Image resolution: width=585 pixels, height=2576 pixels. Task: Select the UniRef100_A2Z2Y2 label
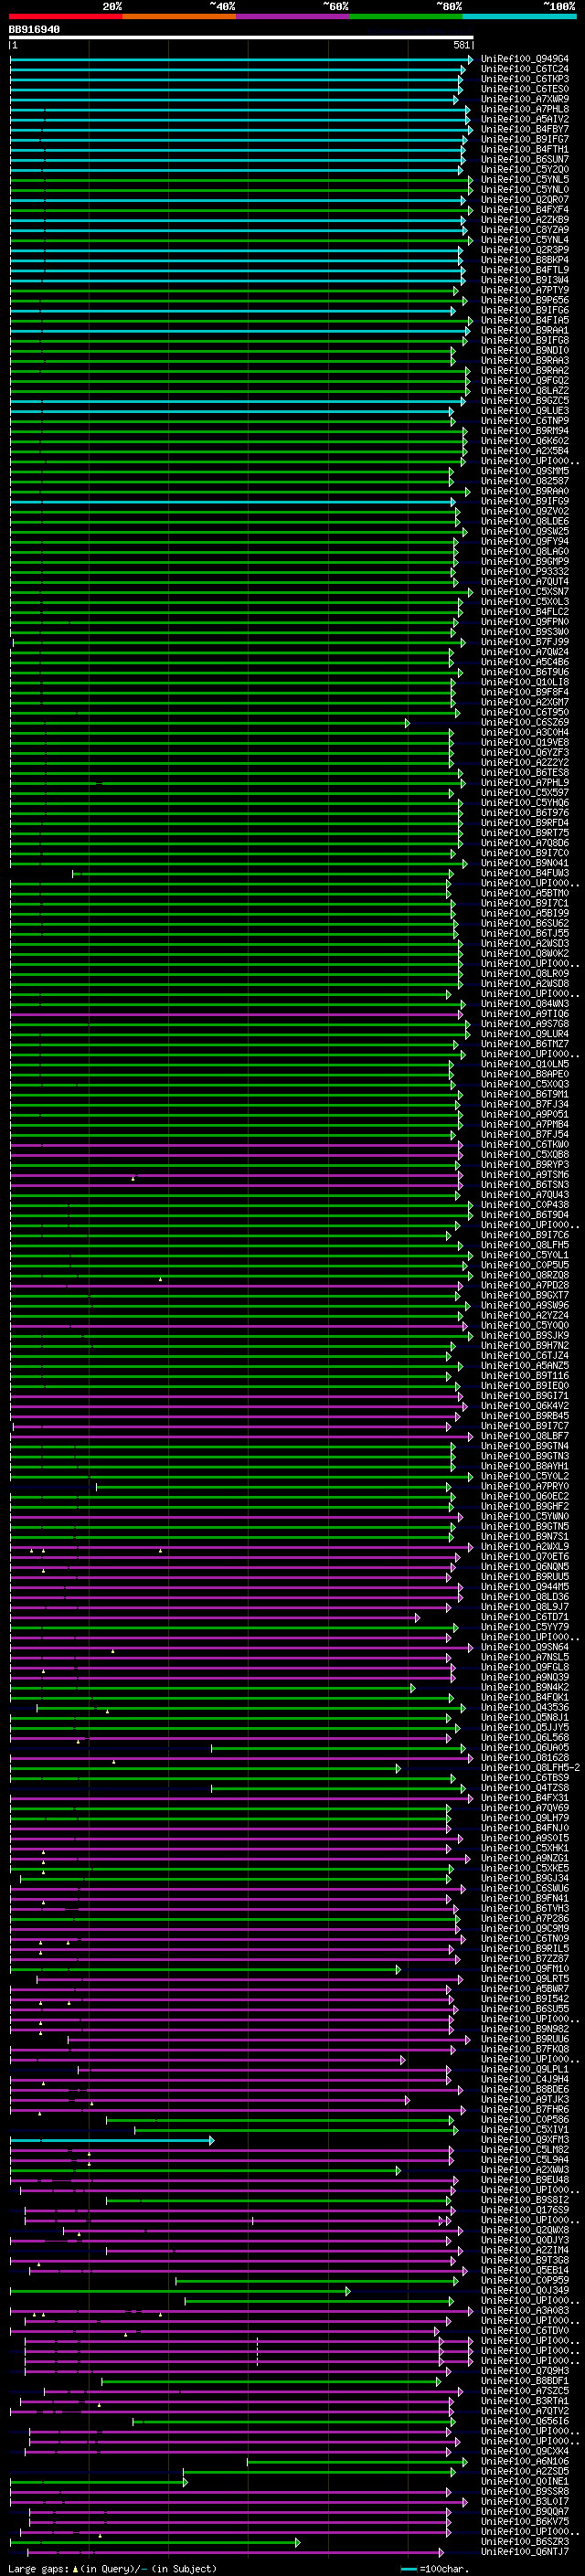[525, 763]
